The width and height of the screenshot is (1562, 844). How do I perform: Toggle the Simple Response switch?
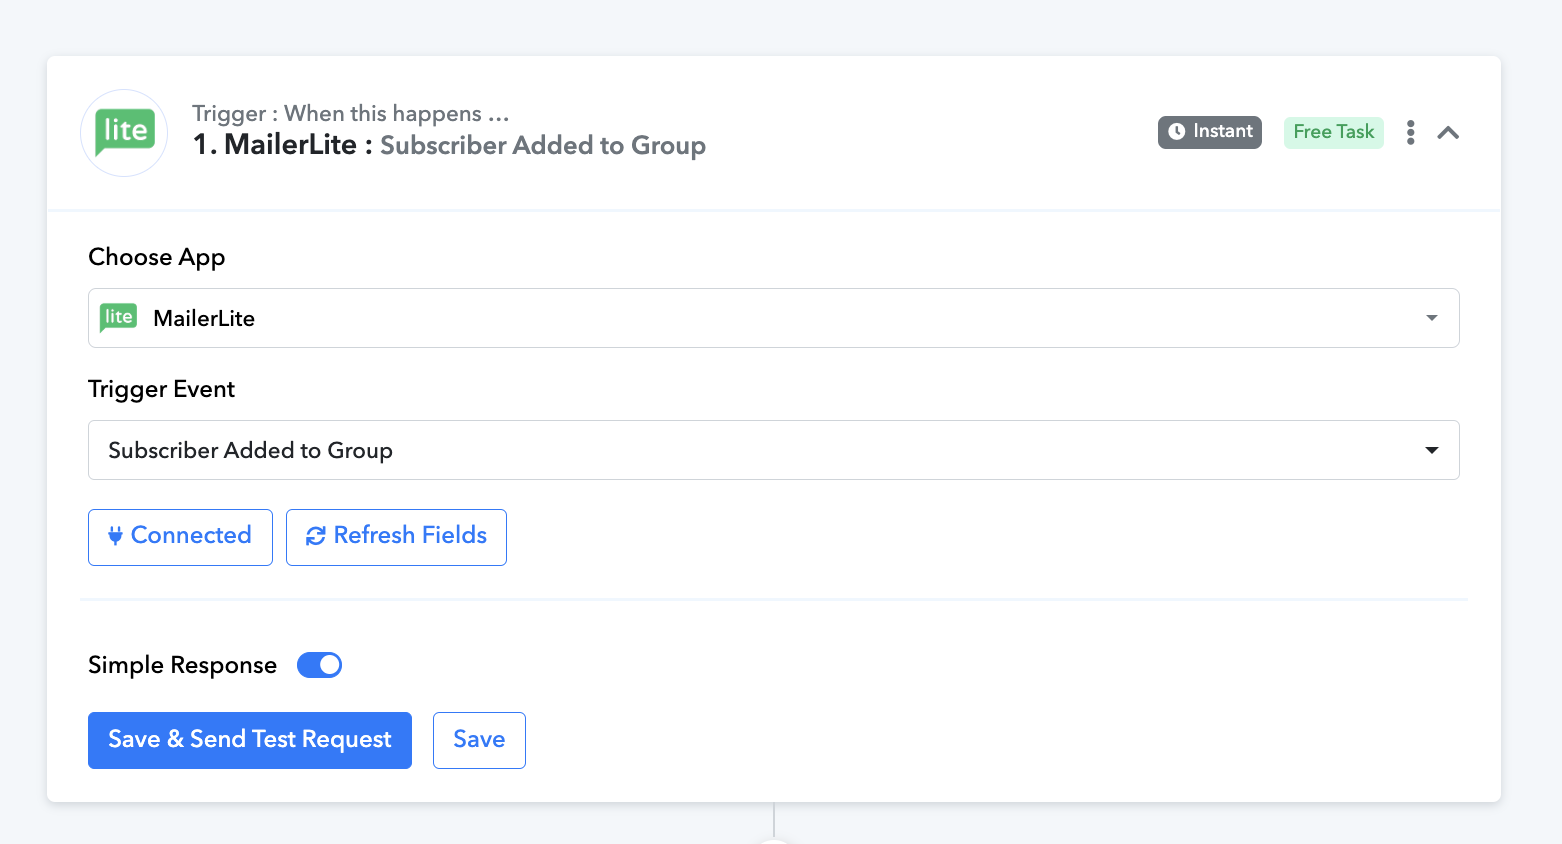320,665
